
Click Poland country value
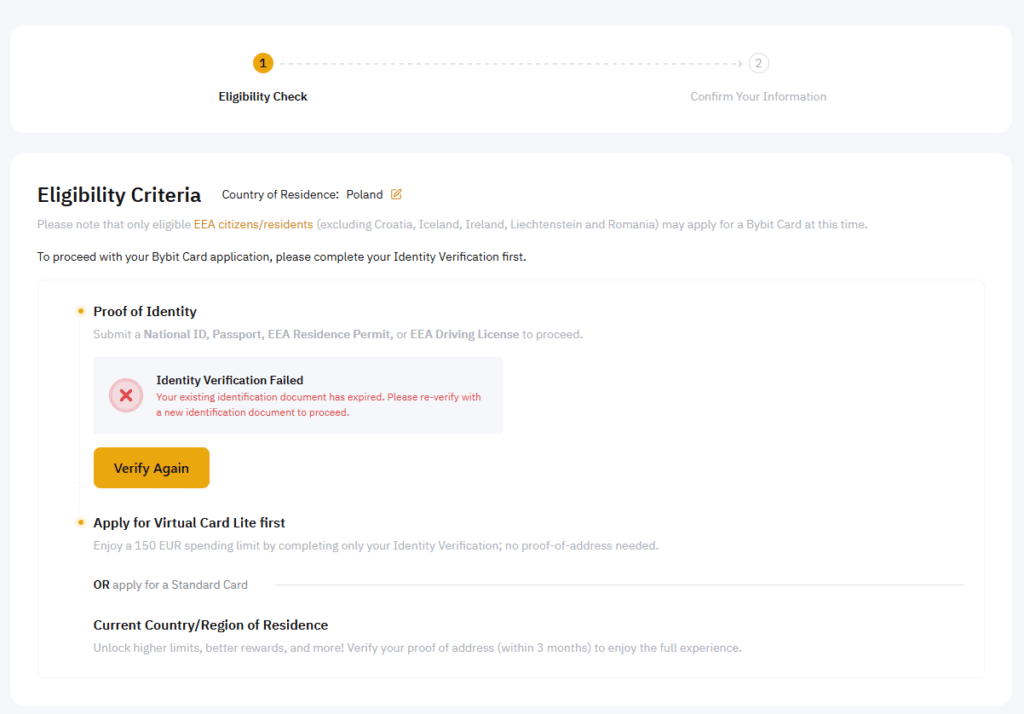(364, 195)
